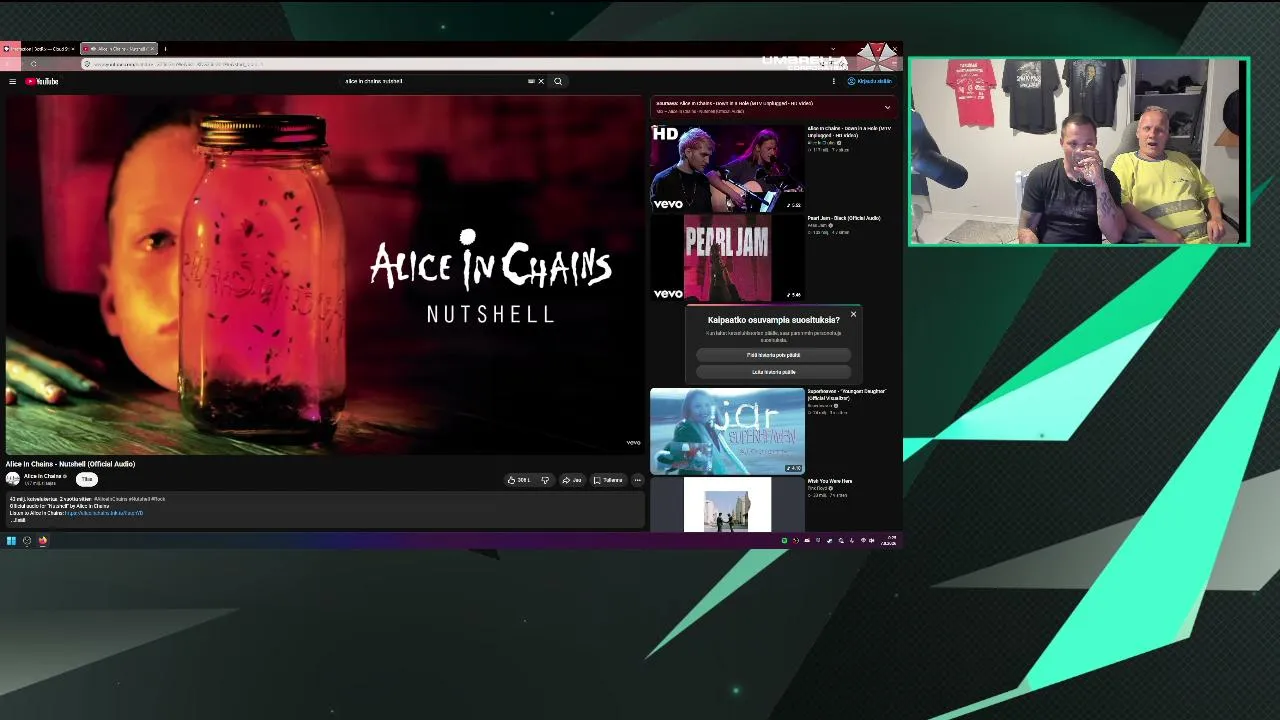Play Pearl Jam Black thumbnail

point(727,257)
